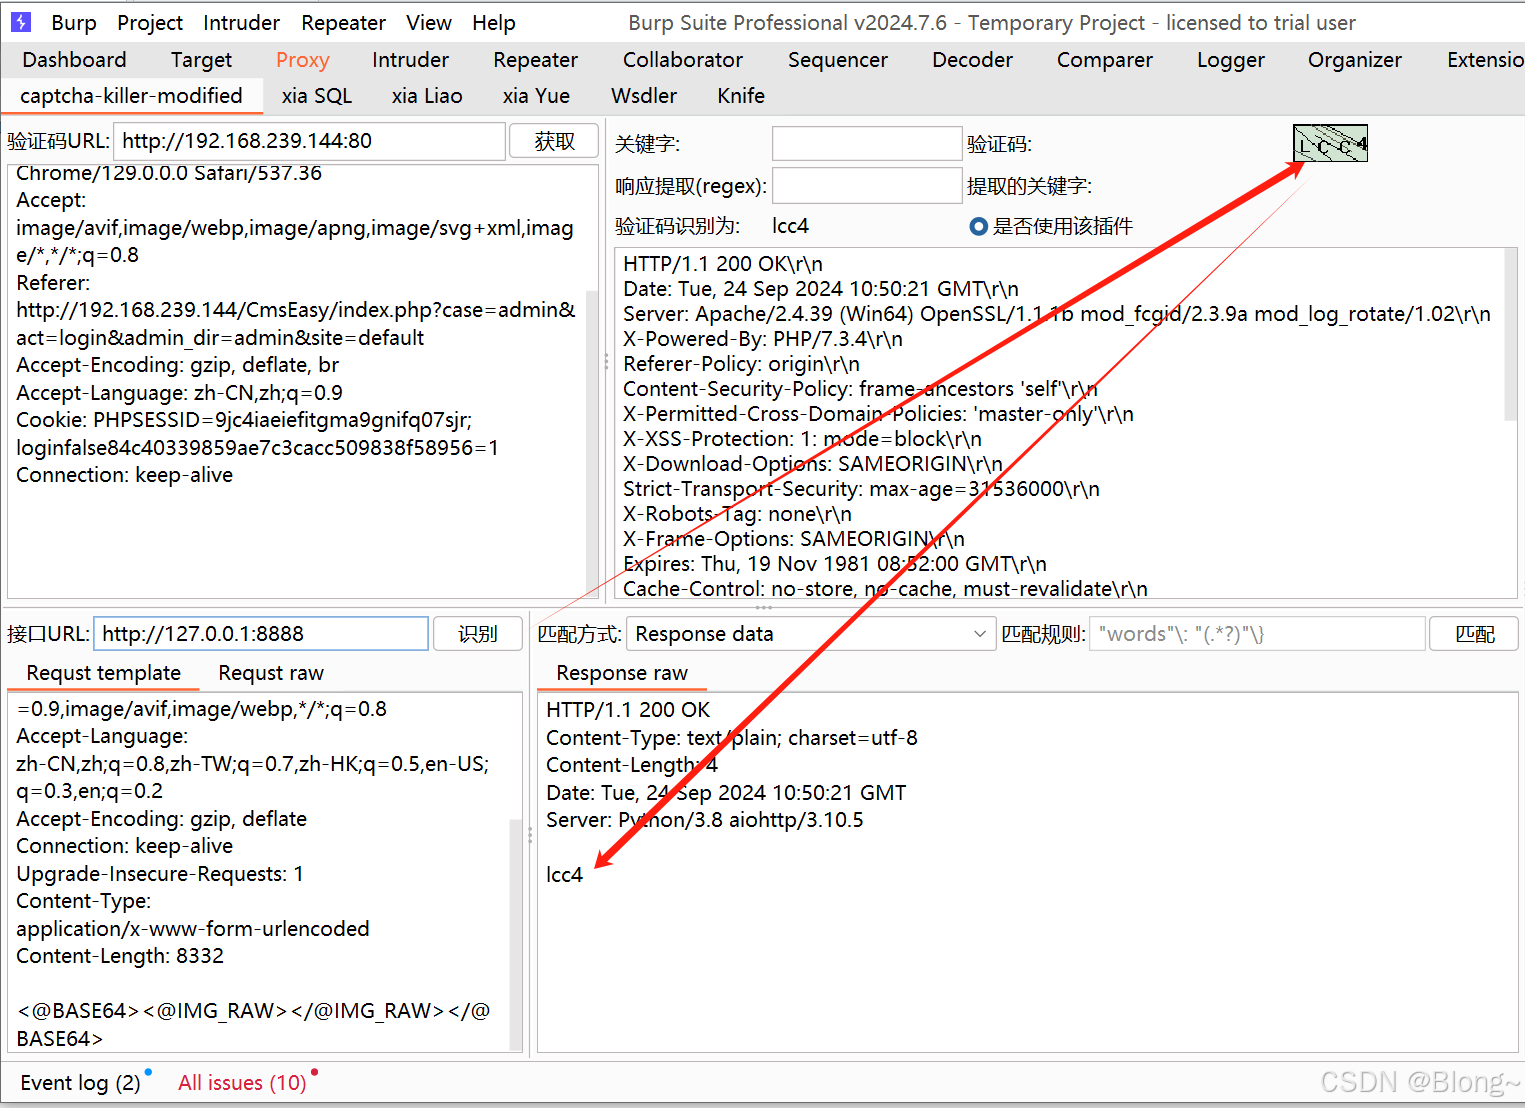Viewport: 1525px width, 1108px height.
Task: Switch to the Target tab
Action: [x=201, y=60]
